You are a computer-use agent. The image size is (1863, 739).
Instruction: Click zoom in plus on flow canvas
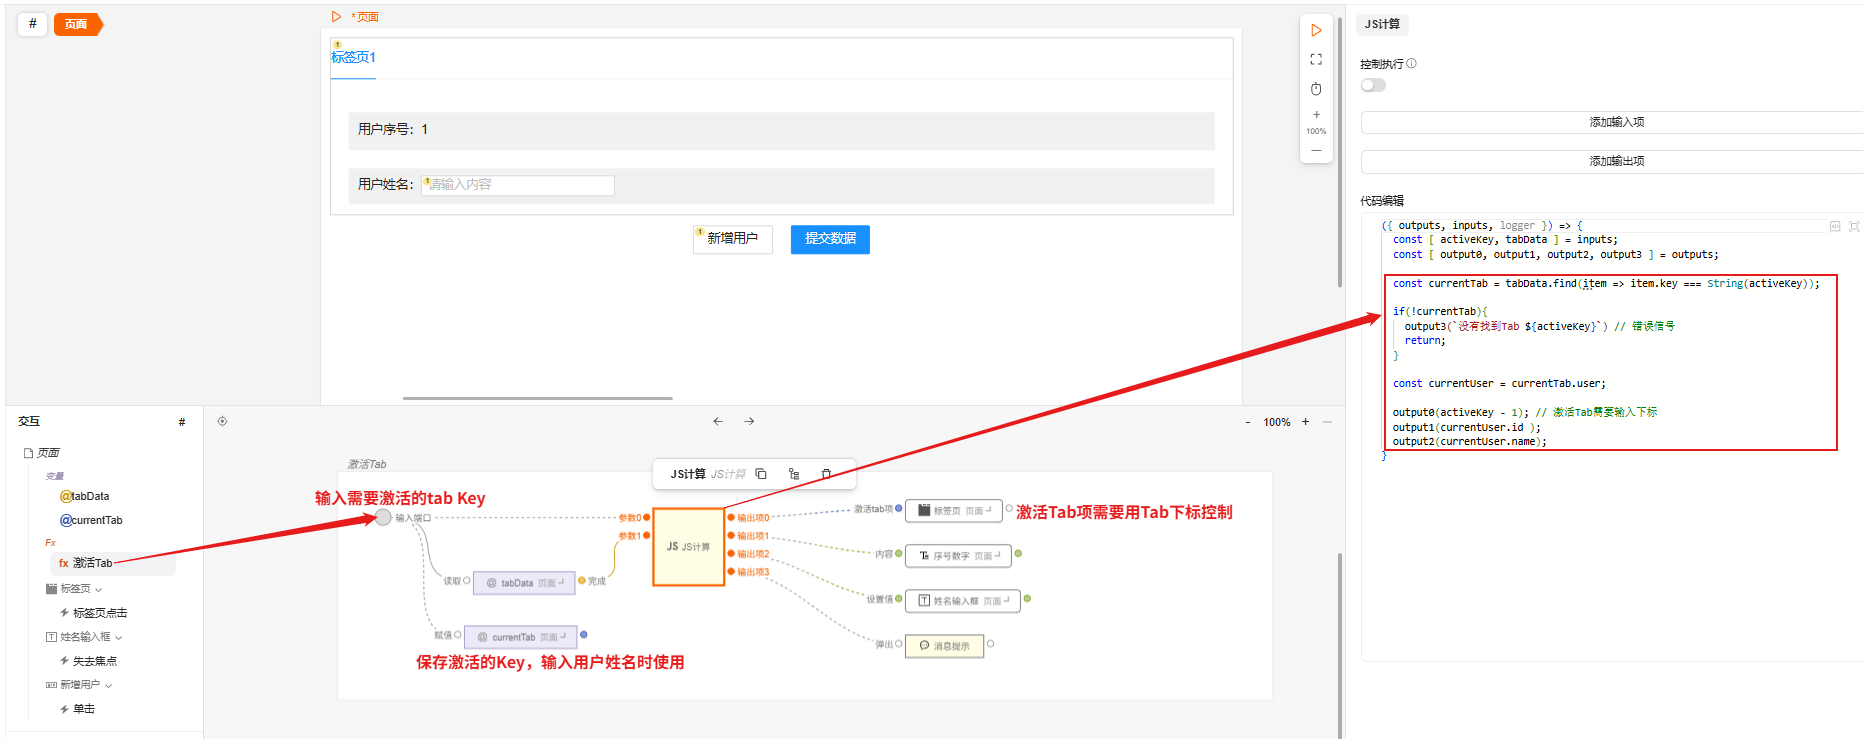[1305, 422]
